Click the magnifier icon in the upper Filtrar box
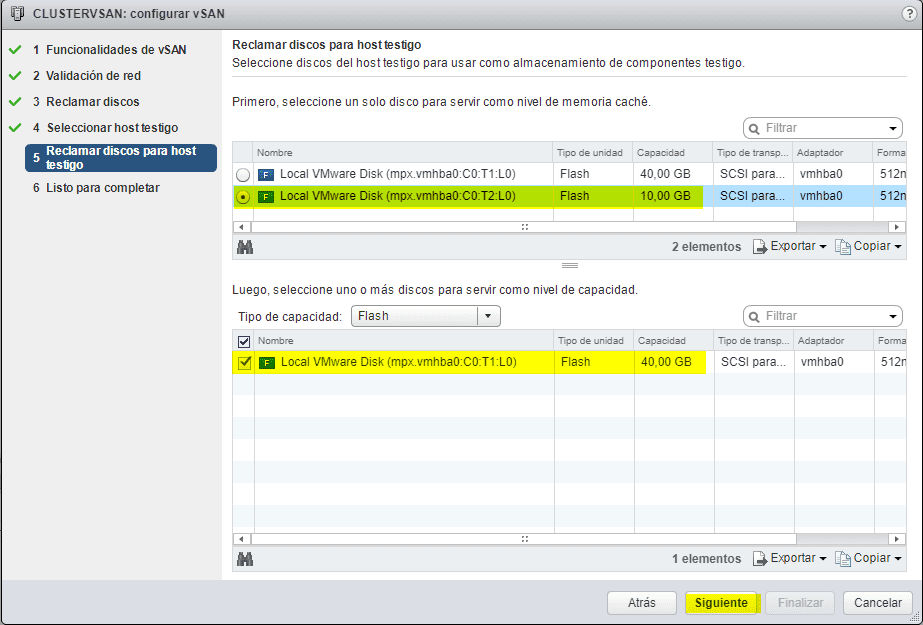 [752, 128]
